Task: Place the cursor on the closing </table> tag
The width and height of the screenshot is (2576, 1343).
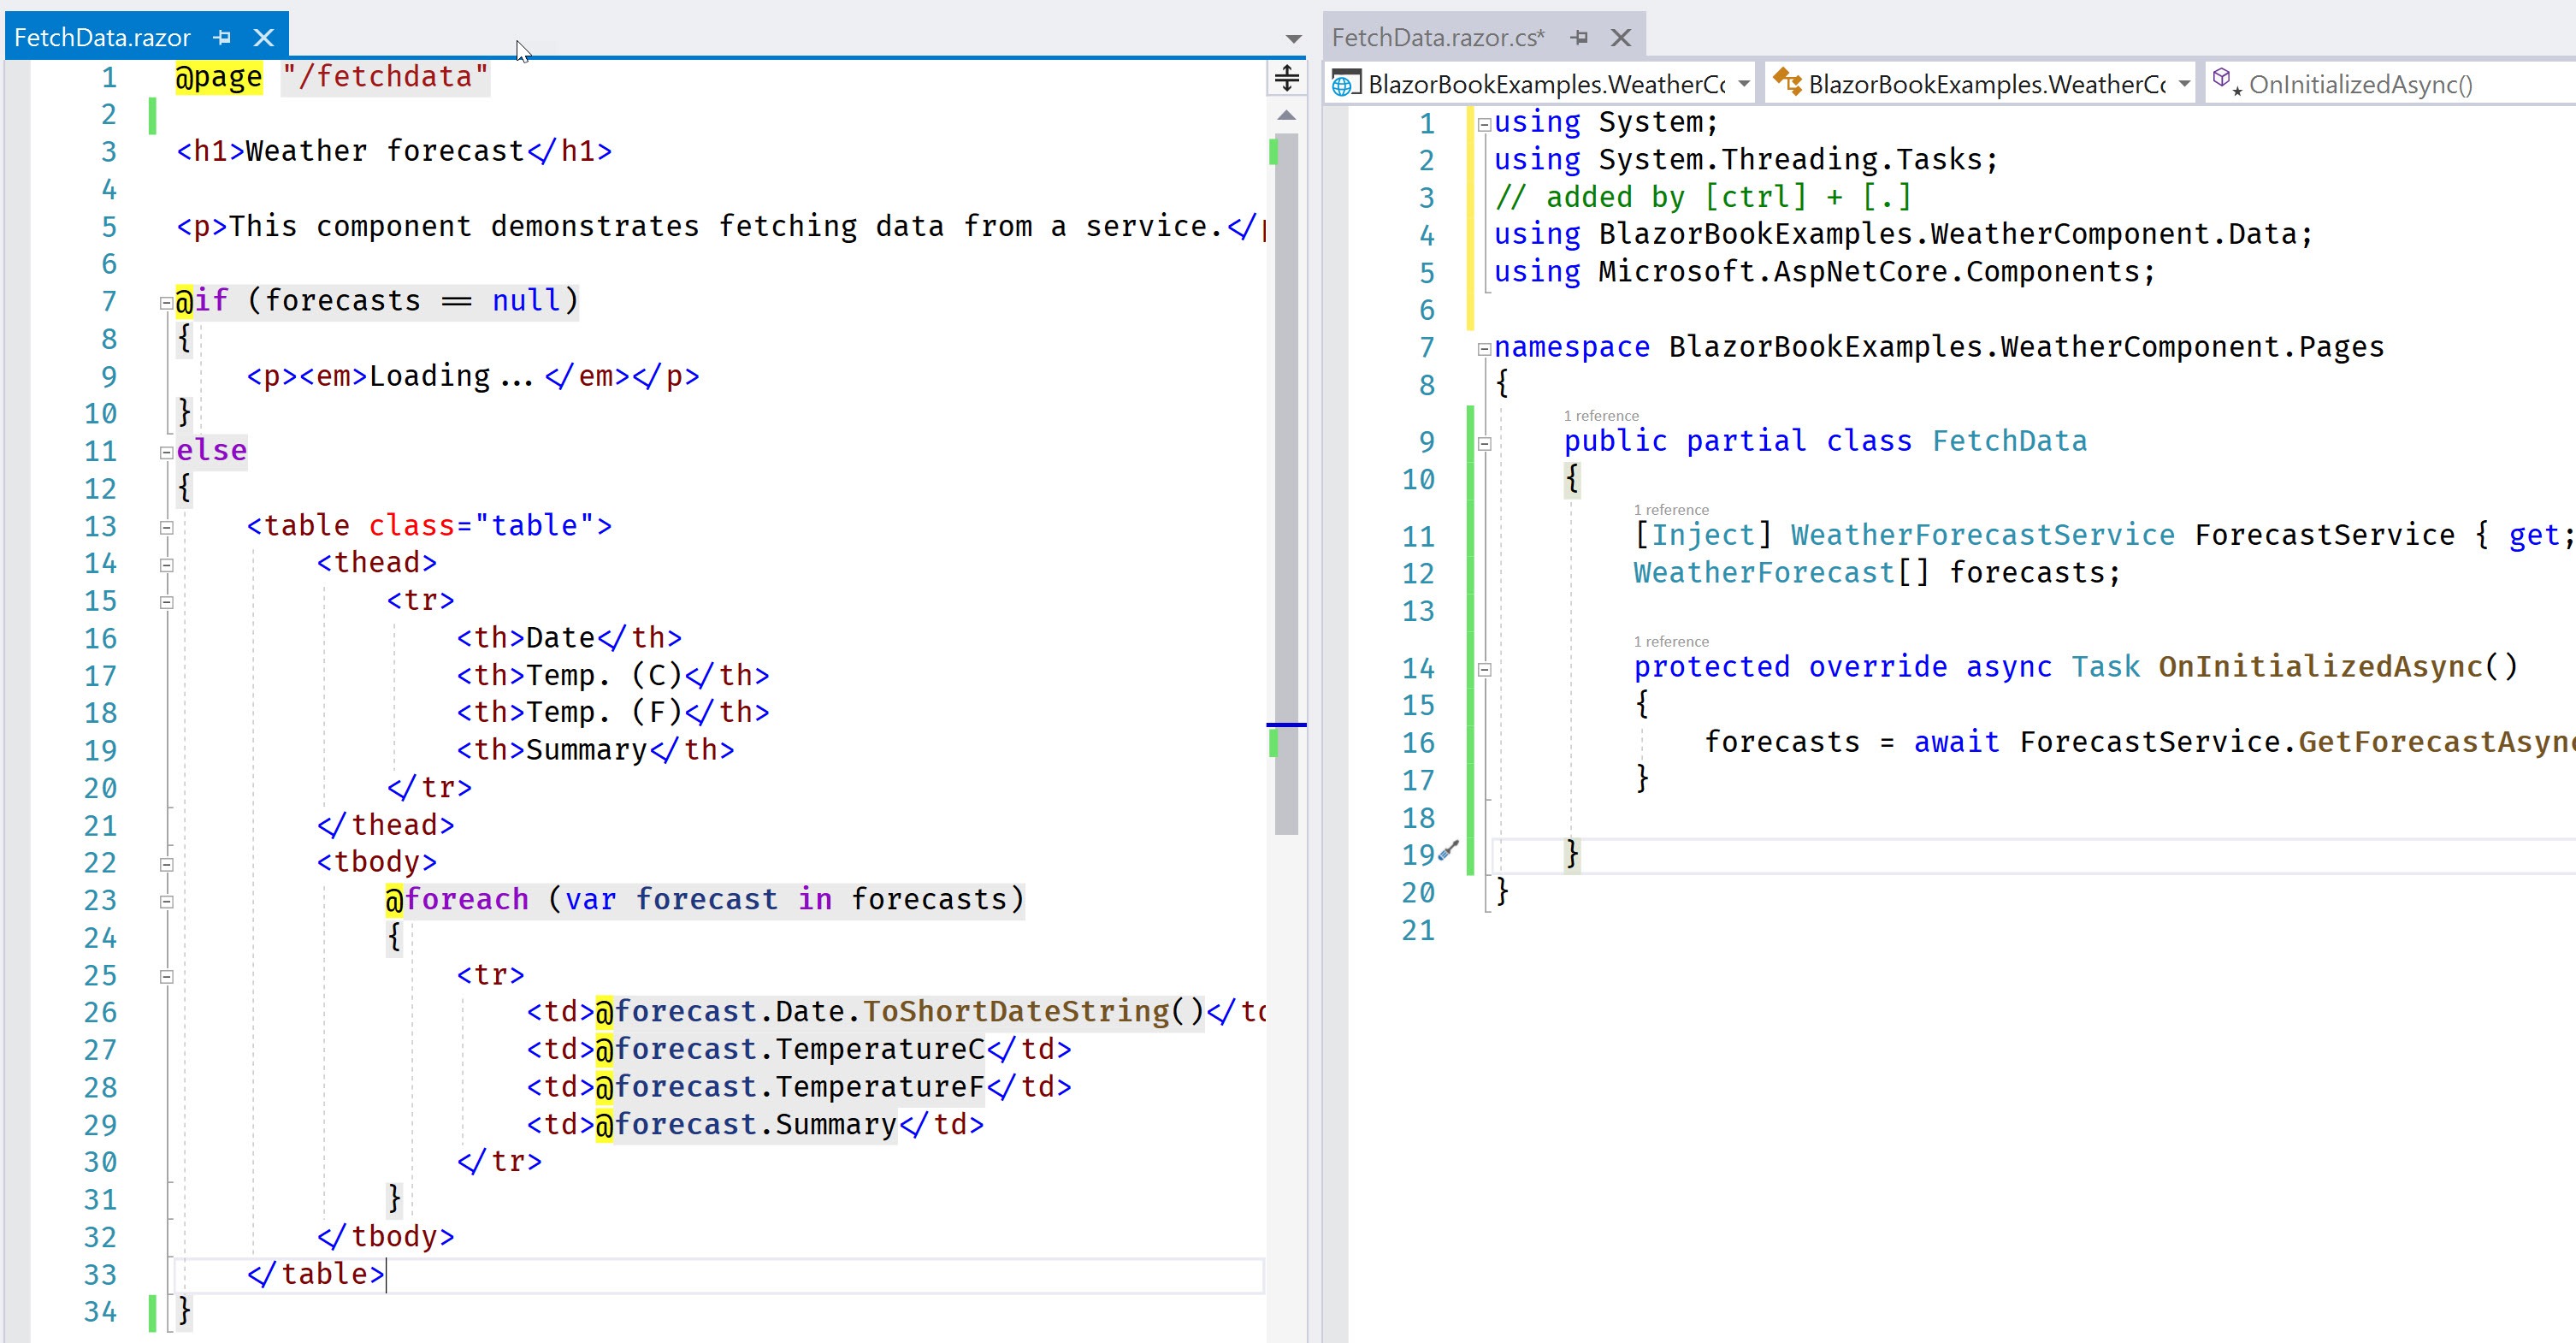Action: pyautogui.click(x=315, y=1273)
